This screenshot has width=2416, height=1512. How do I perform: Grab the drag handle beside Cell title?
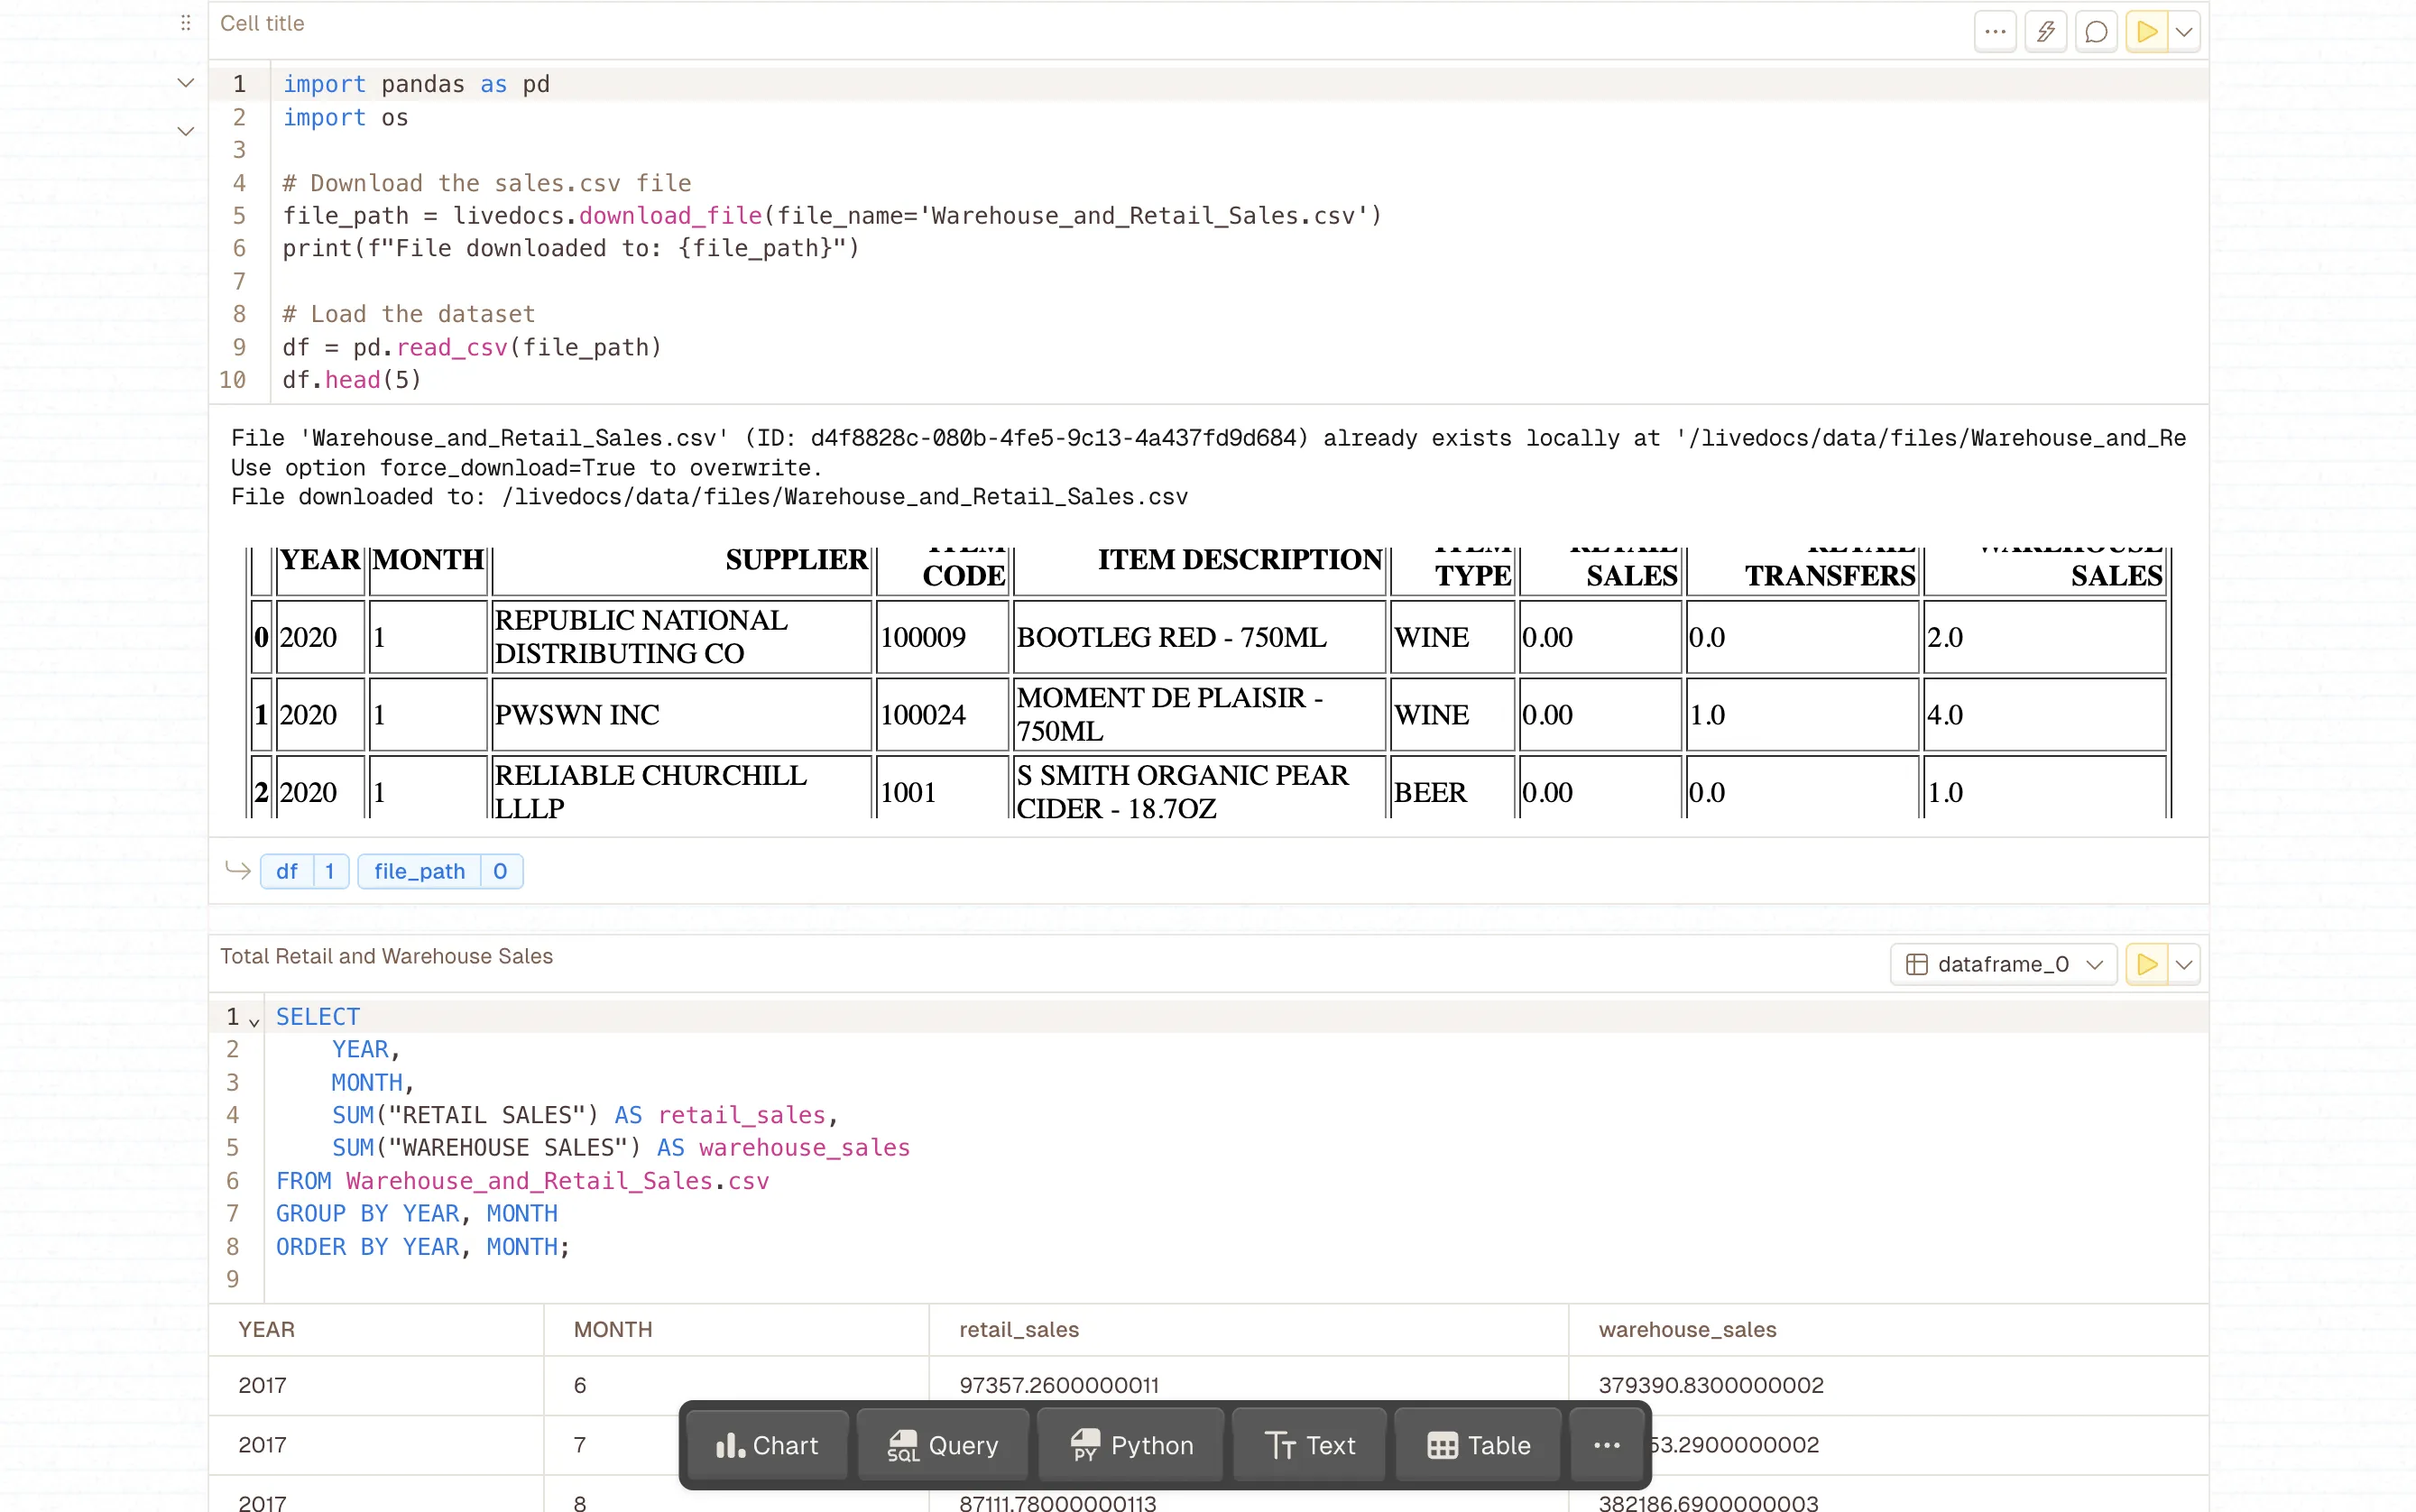185,22
